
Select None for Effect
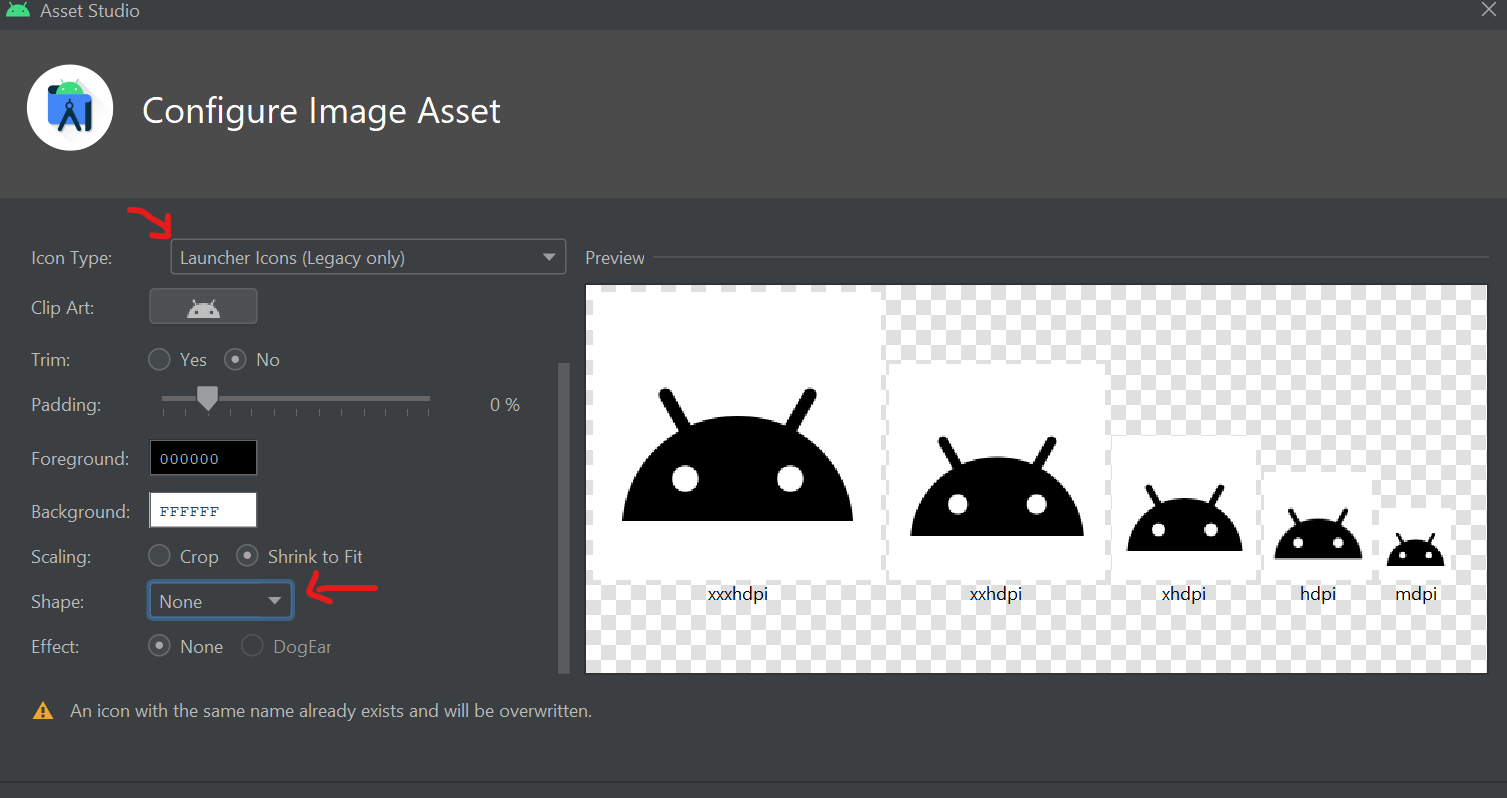coord(159,646)
